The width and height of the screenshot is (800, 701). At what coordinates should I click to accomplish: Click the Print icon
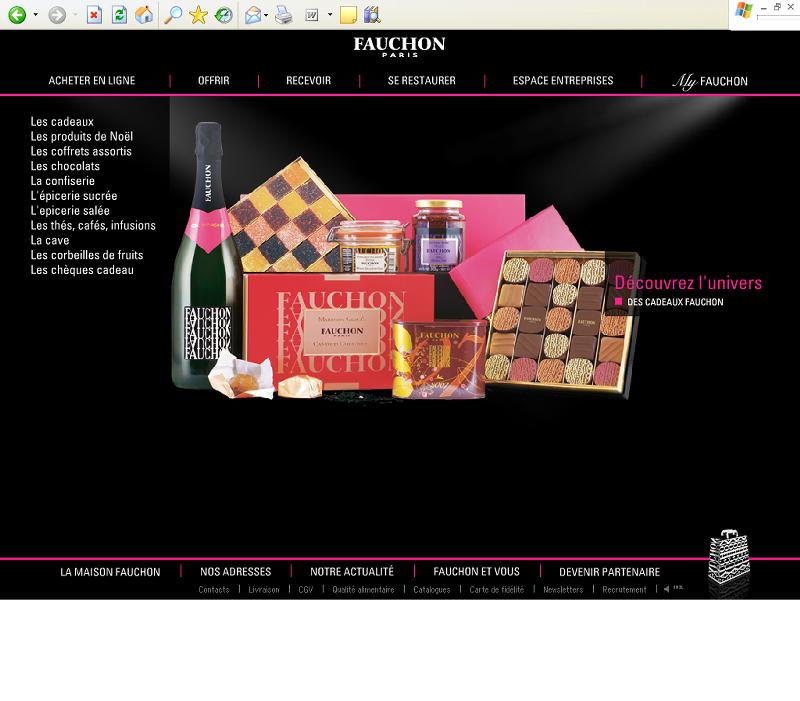tap(284, 15)
